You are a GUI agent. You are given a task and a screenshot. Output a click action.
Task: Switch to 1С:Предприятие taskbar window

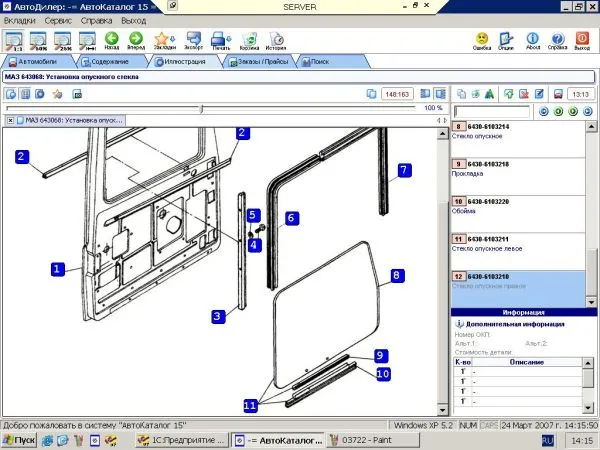click(x=182, y=440)
